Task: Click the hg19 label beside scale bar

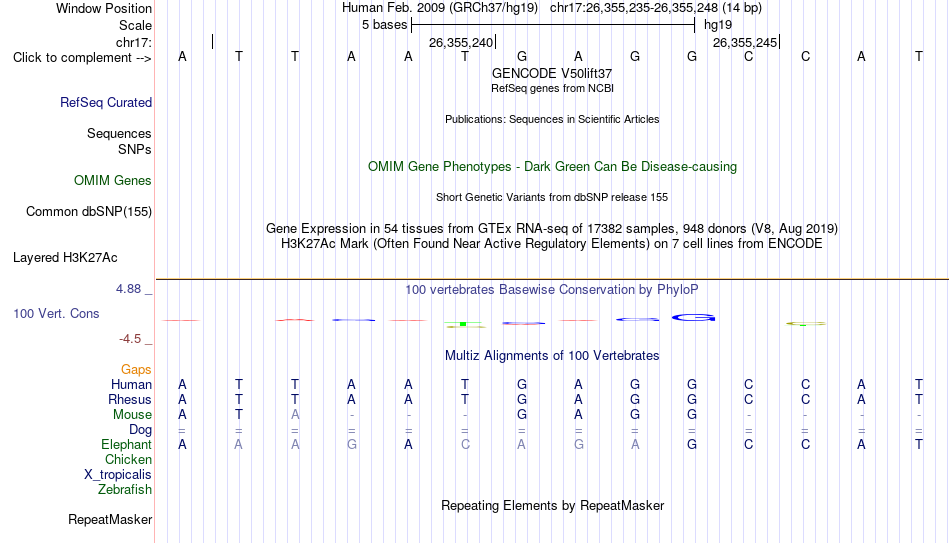Action: (718, 25)
